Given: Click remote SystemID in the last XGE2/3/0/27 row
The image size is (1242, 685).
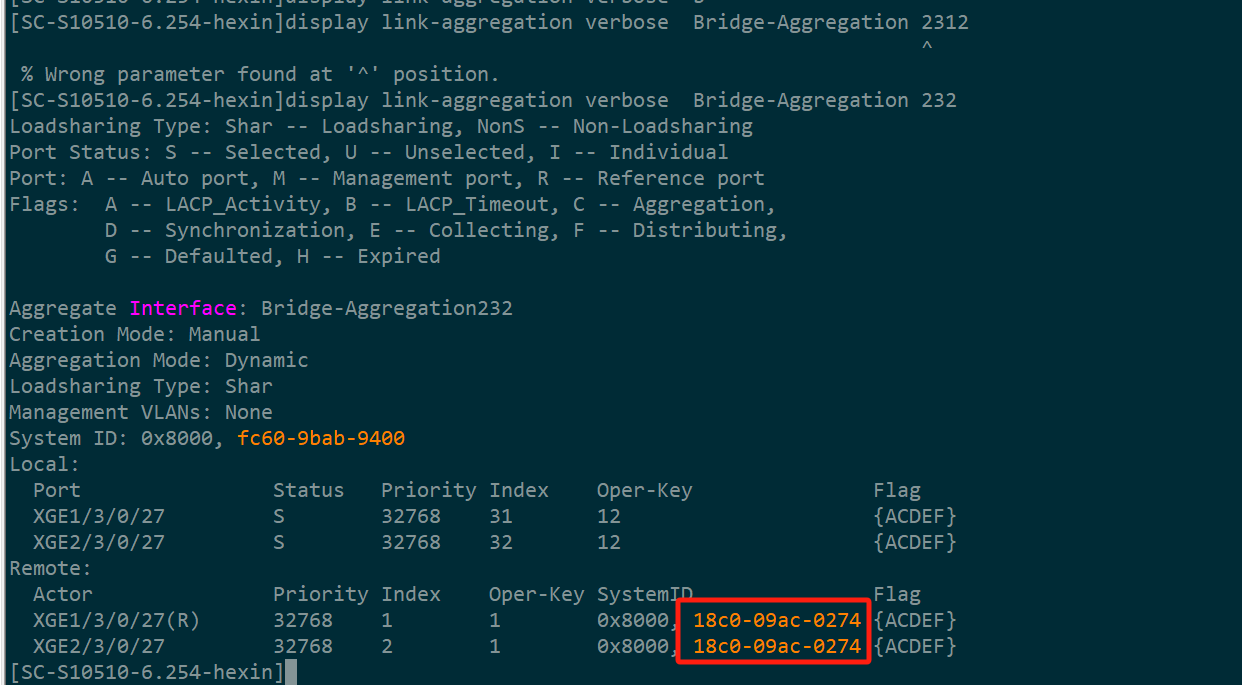Looking at the screenshot, I should pos(776,646).
